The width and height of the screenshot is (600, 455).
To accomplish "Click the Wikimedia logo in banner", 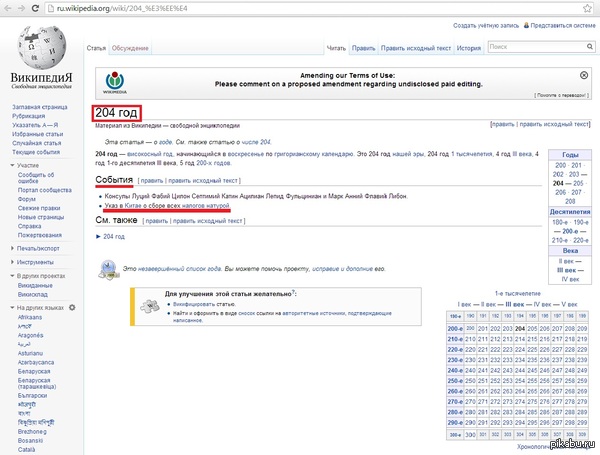I will [117, 81].
